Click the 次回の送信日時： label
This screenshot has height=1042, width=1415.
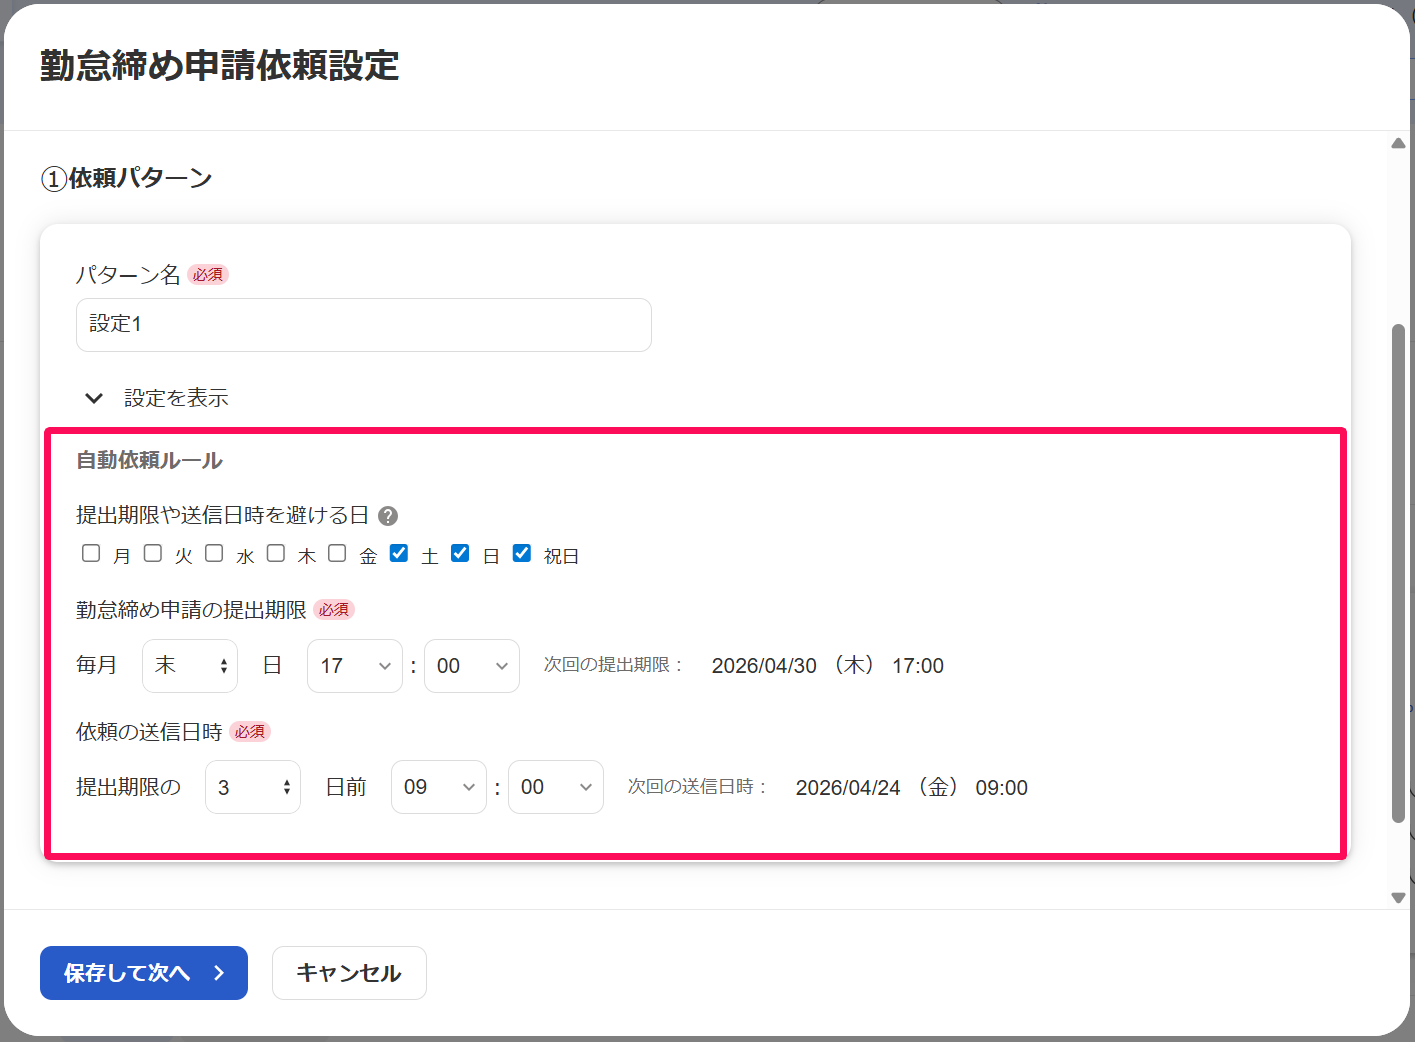point(698,787)
